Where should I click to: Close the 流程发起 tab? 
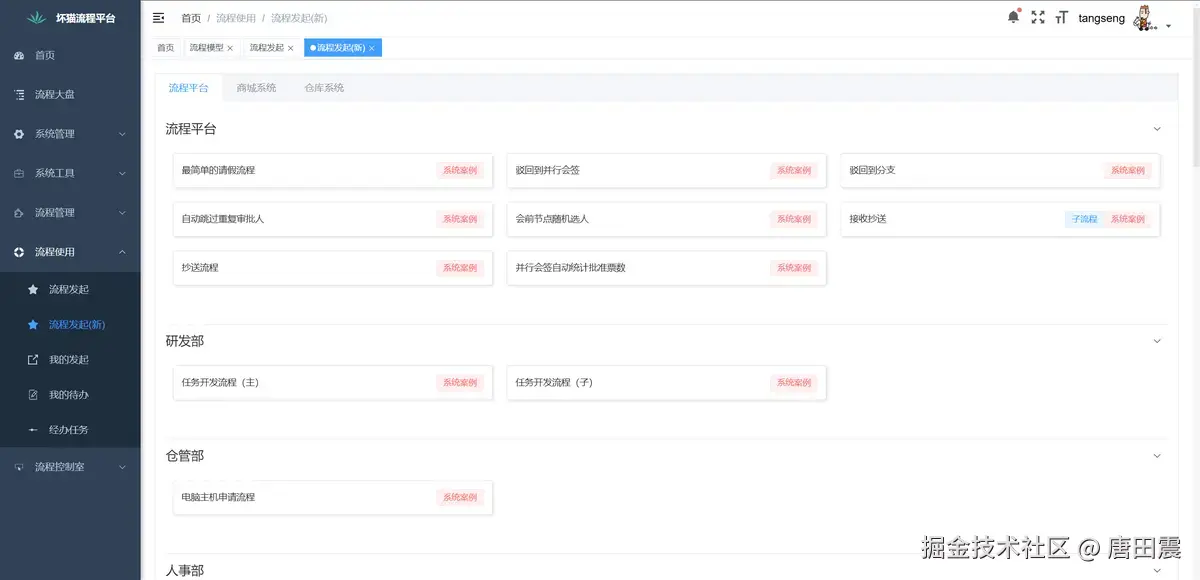pos(291,48)
